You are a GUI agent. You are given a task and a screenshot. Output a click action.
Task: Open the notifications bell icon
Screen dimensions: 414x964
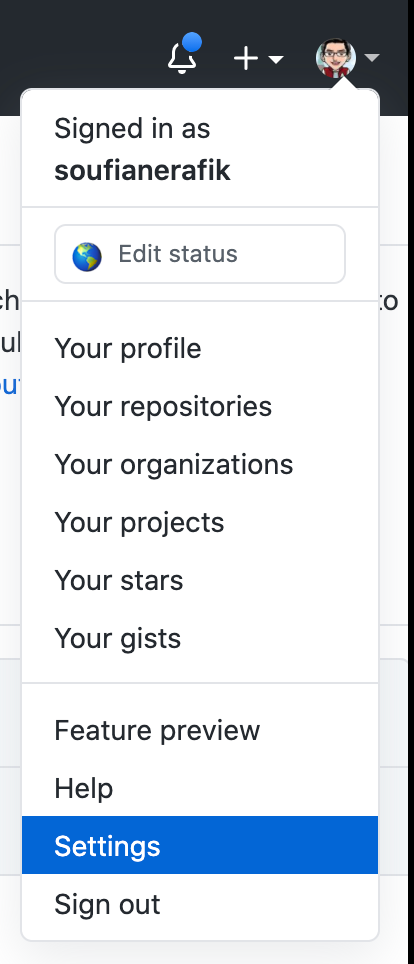pyautogui.click(x=182, y=58)
